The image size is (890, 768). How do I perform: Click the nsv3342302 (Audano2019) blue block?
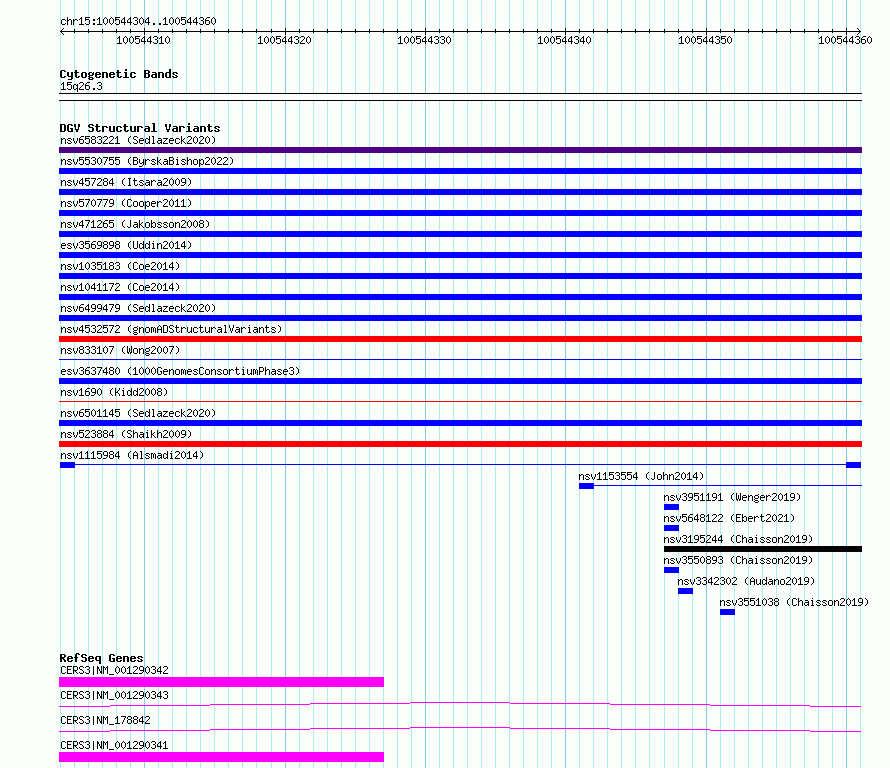[x=685, y=591]
